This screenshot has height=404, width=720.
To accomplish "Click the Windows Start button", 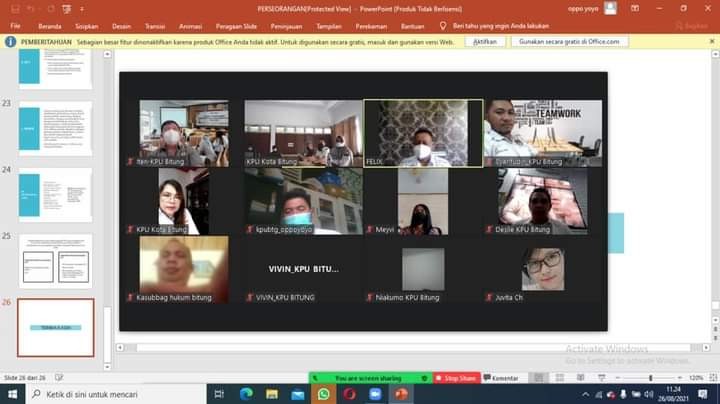I will pos(10,394).
